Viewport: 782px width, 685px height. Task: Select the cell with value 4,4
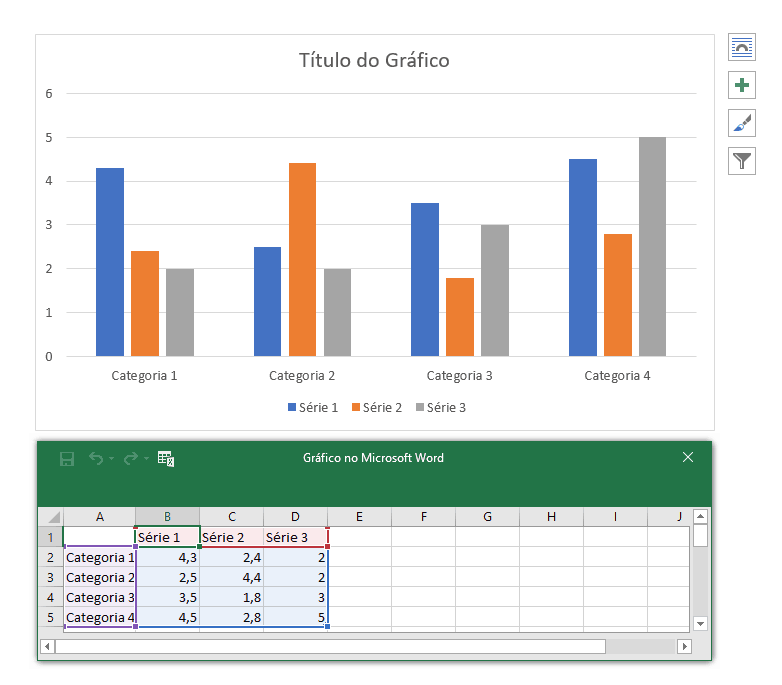[231, 577]
